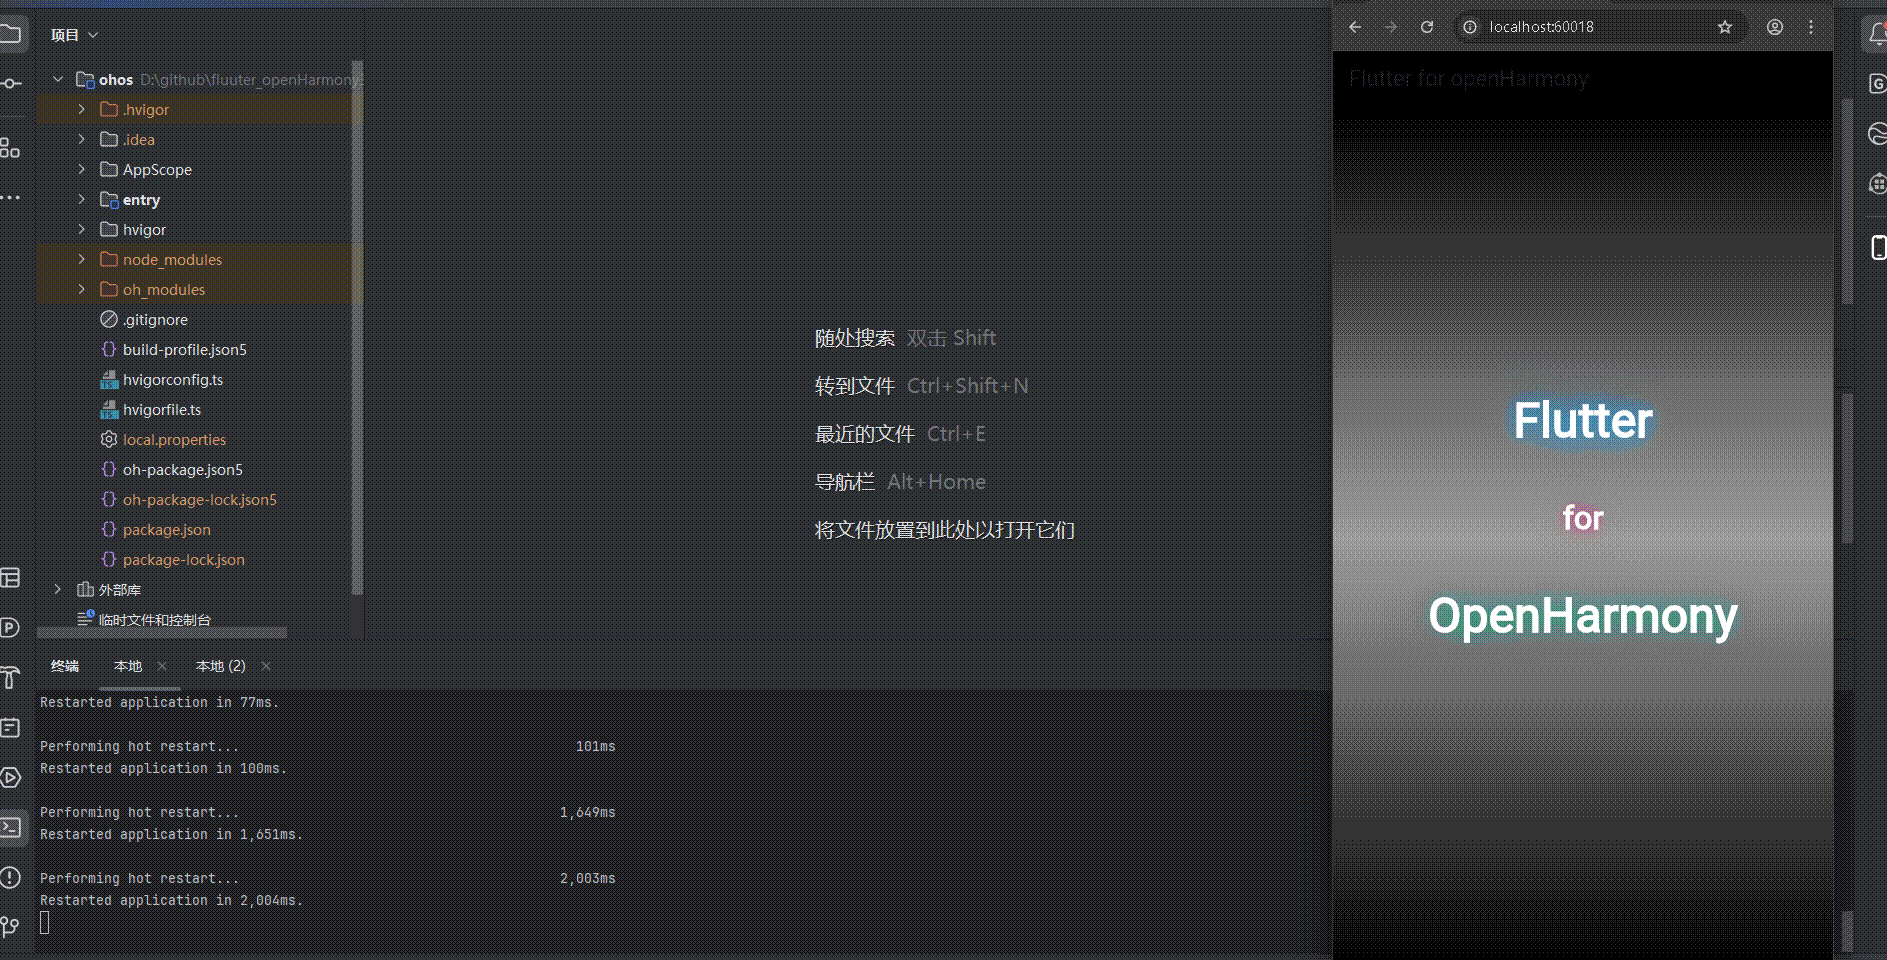Expand the .idea folder
Viewport: 1887px width, 960px height.
click(82, 139)
